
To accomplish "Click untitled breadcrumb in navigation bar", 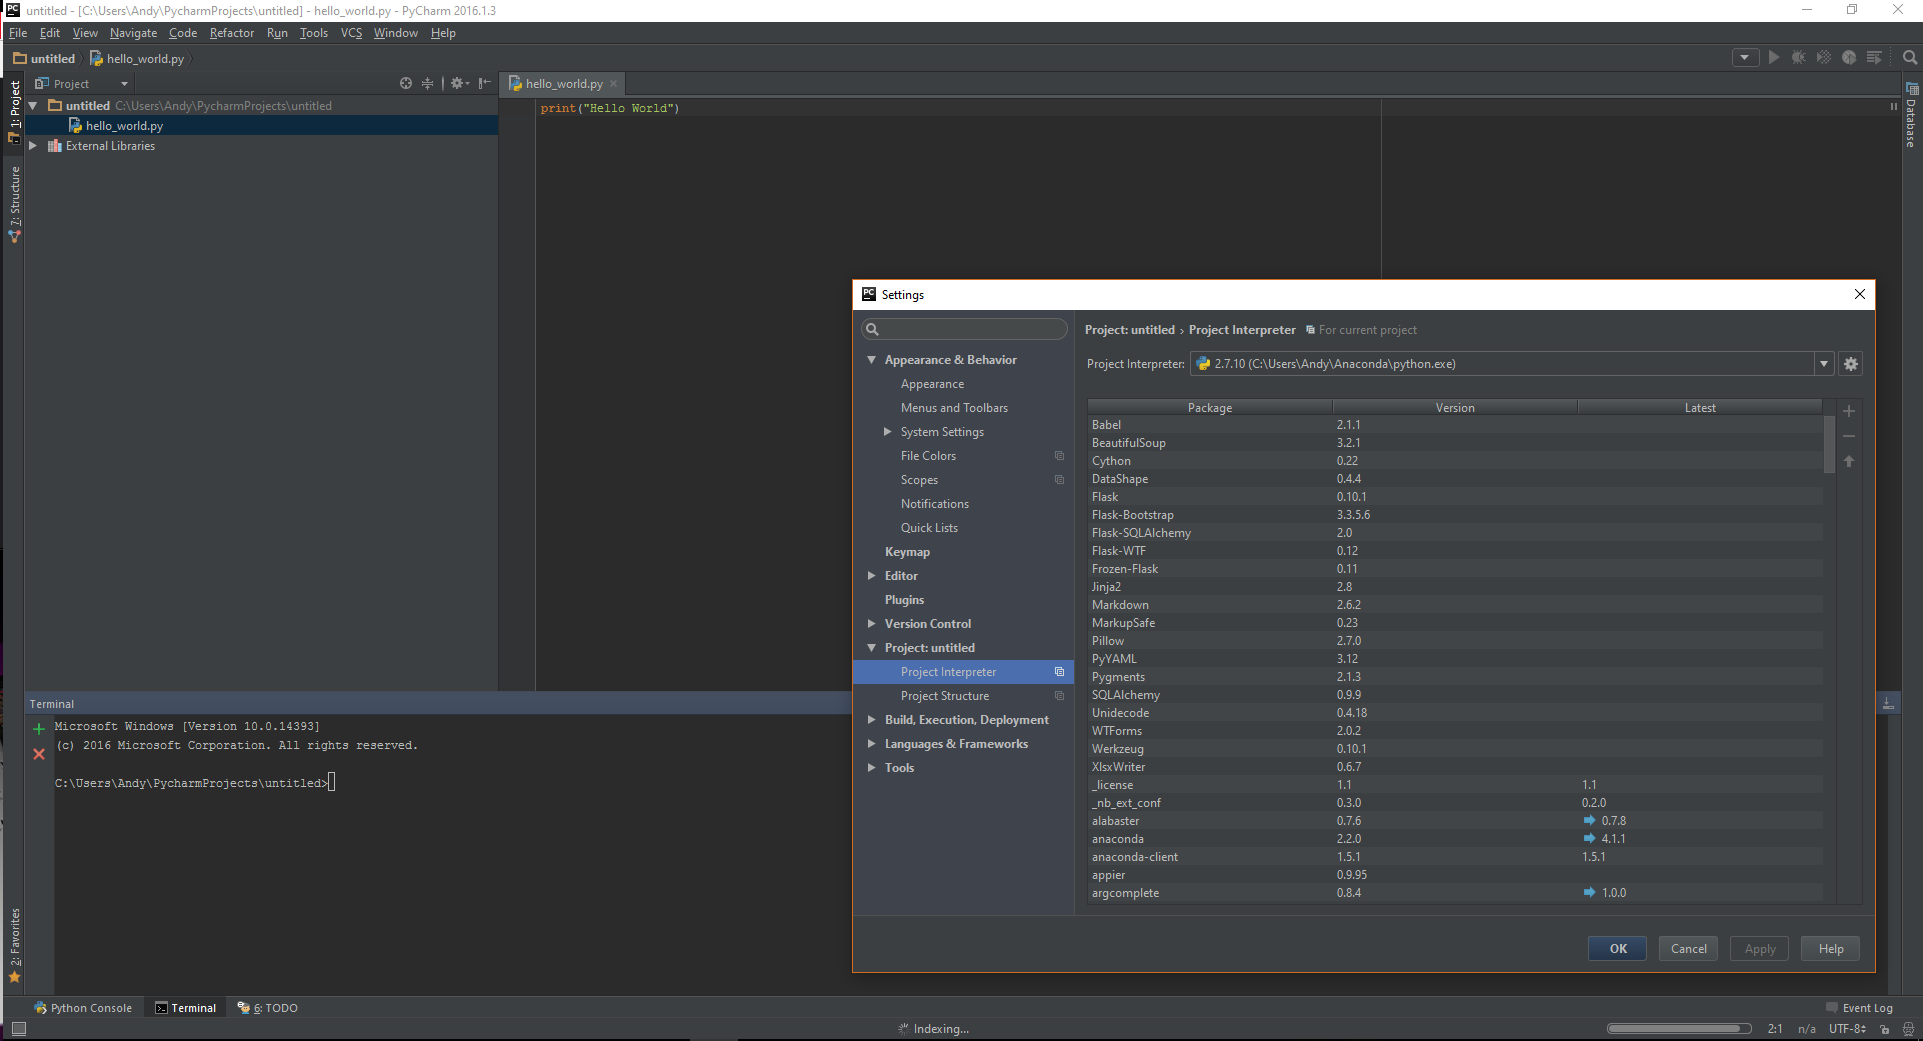I will coord(44,58).
